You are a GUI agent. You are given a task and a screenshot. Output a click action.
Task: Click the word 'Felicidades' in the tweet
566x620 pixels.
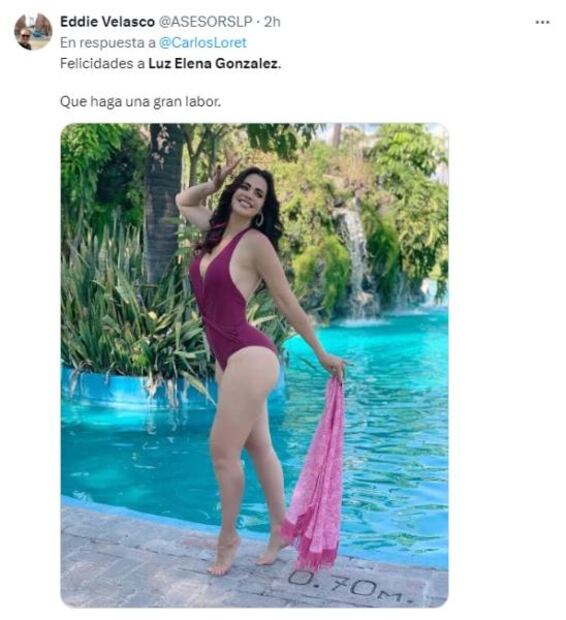pos(97,64)
